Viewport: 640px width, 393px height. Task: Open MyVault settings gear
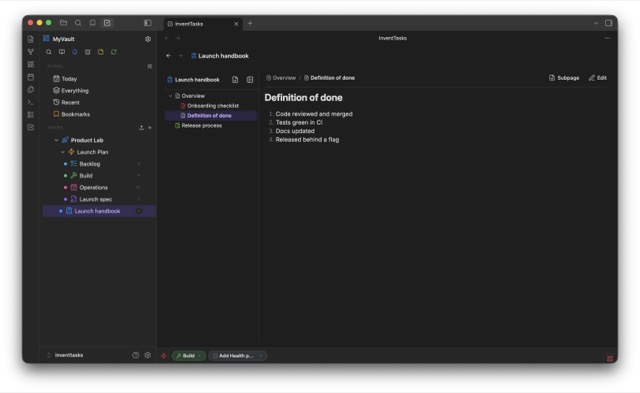pyautogui.click(x=148, y=39)
